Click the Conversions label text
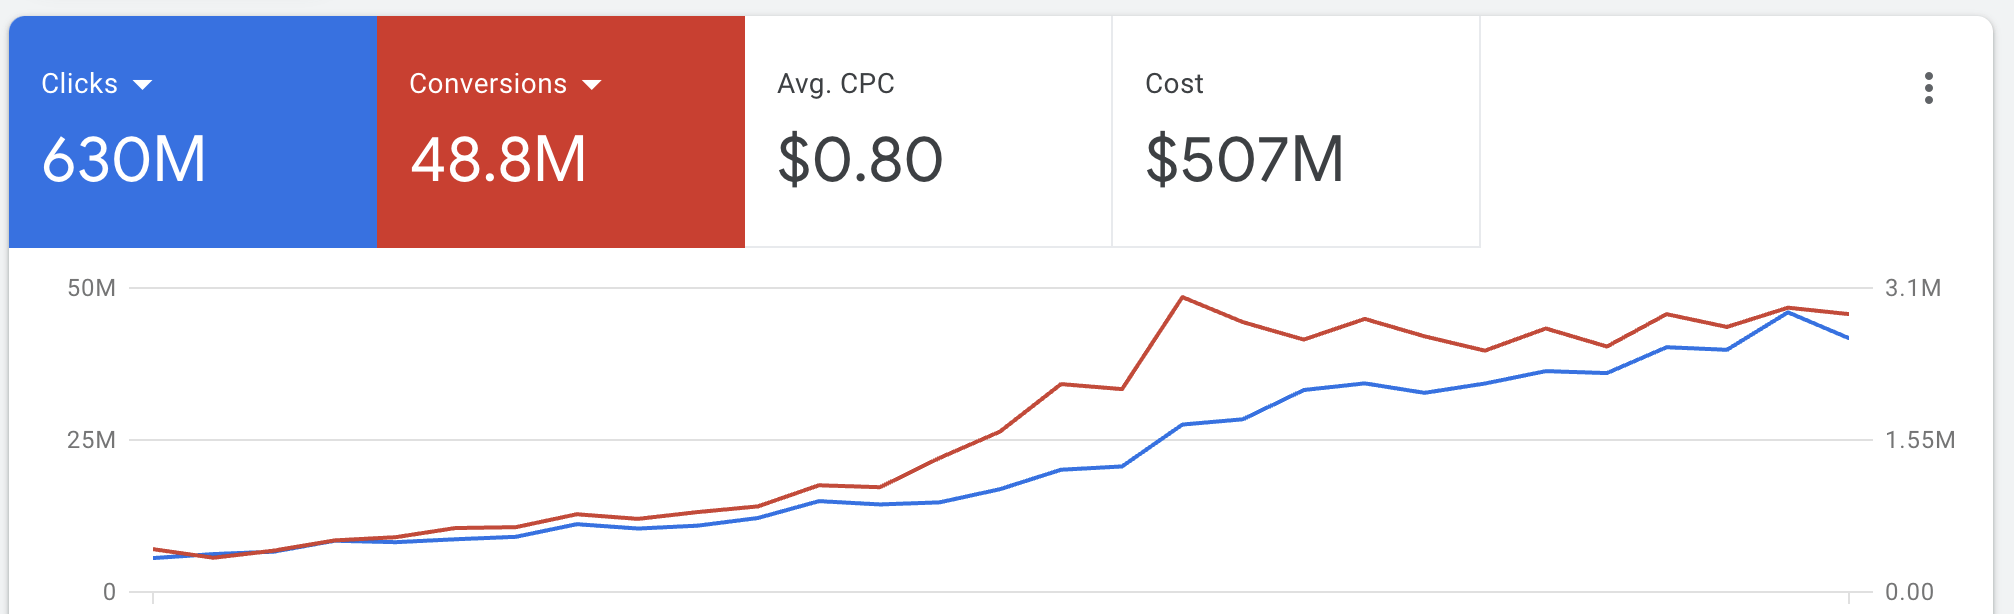Image resolution: width=2014 pixels, height=614 pixels. [x=488, y=84]
